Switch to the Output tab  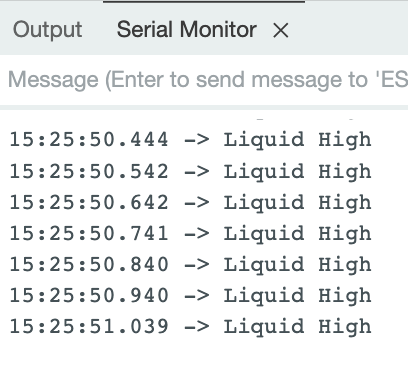(x=47, y=30)
